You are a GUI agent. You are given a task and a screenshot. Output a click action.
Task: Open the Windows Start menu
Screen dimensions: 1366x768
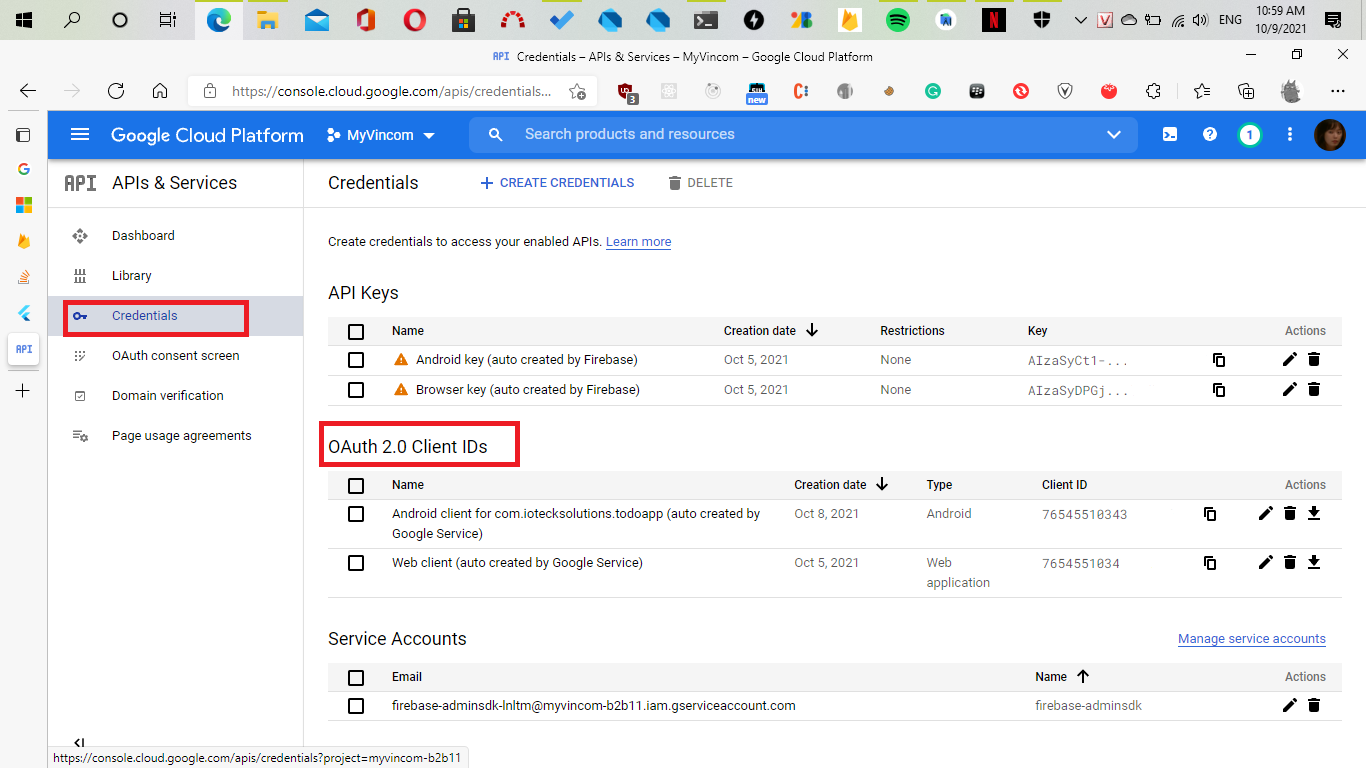click(24, 20)
